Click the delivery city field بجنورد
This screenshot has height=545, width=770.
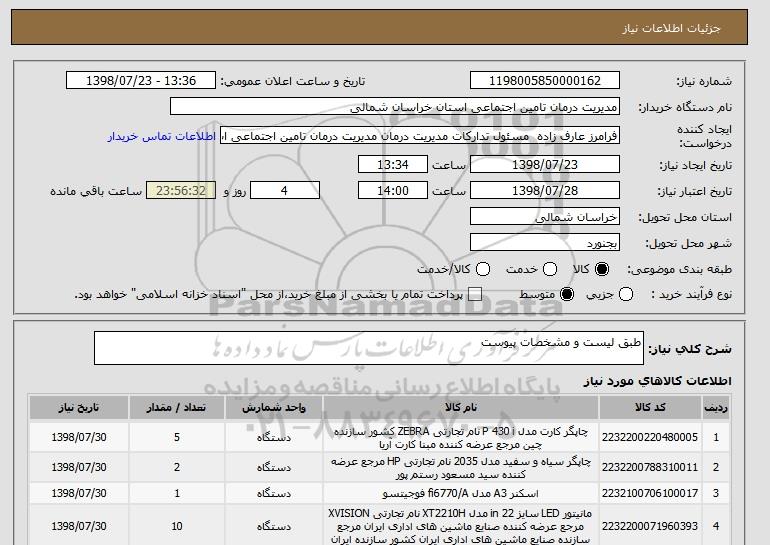[x=545, y=243]
